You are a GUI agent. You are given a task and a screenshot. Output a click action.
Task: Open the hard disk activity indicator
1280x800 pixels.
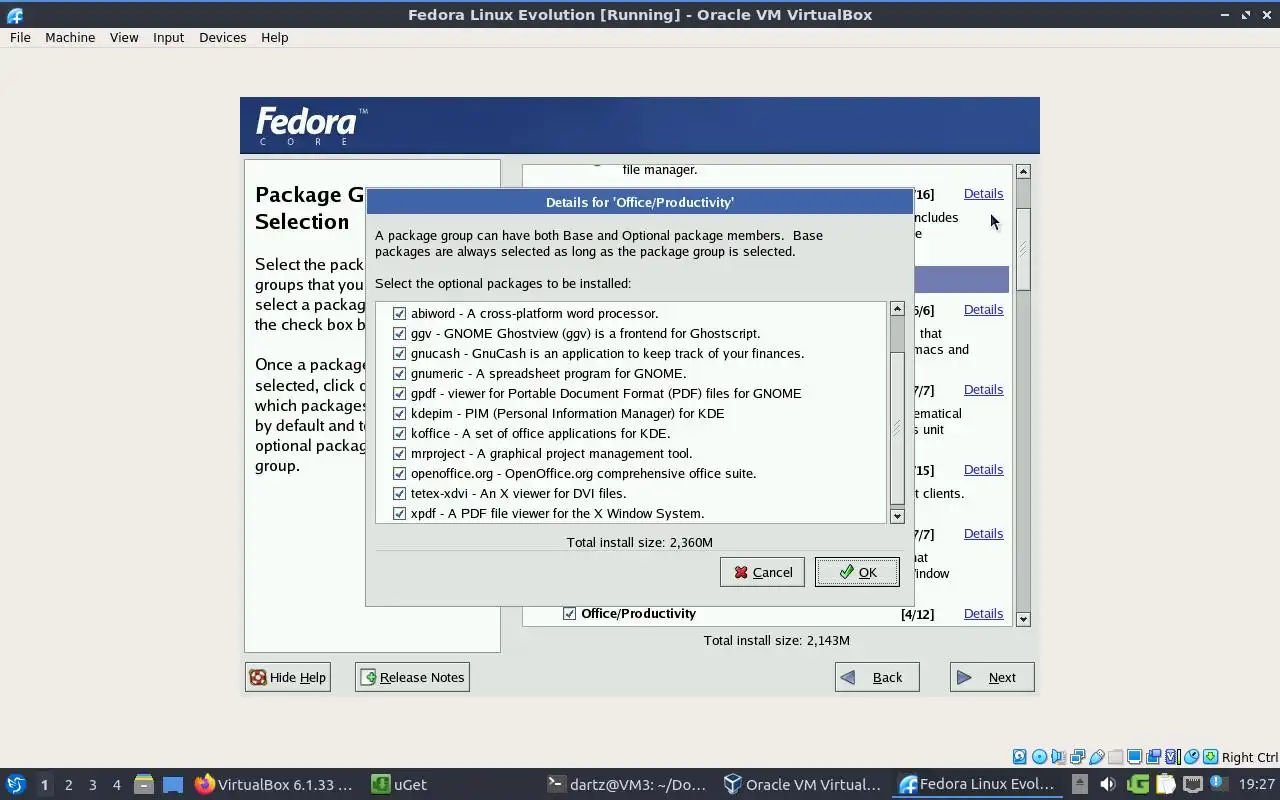(x=1020, y=757)
